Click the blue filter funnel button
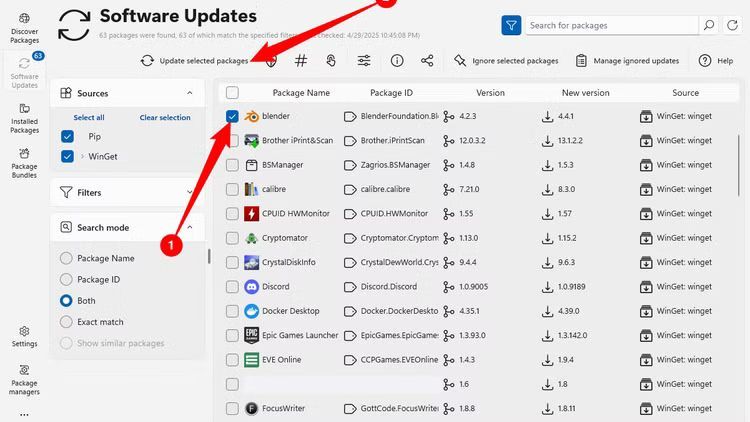 point(510,25)
